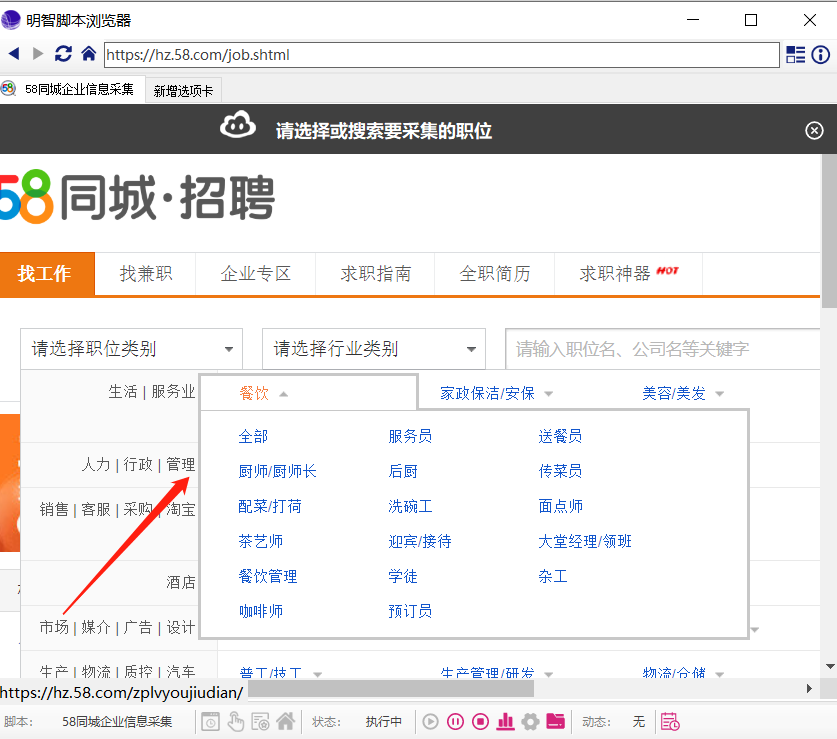Viewport: 837px width, 739px height.
Task: Open the pink folder icon
Action: pos(555,722)
